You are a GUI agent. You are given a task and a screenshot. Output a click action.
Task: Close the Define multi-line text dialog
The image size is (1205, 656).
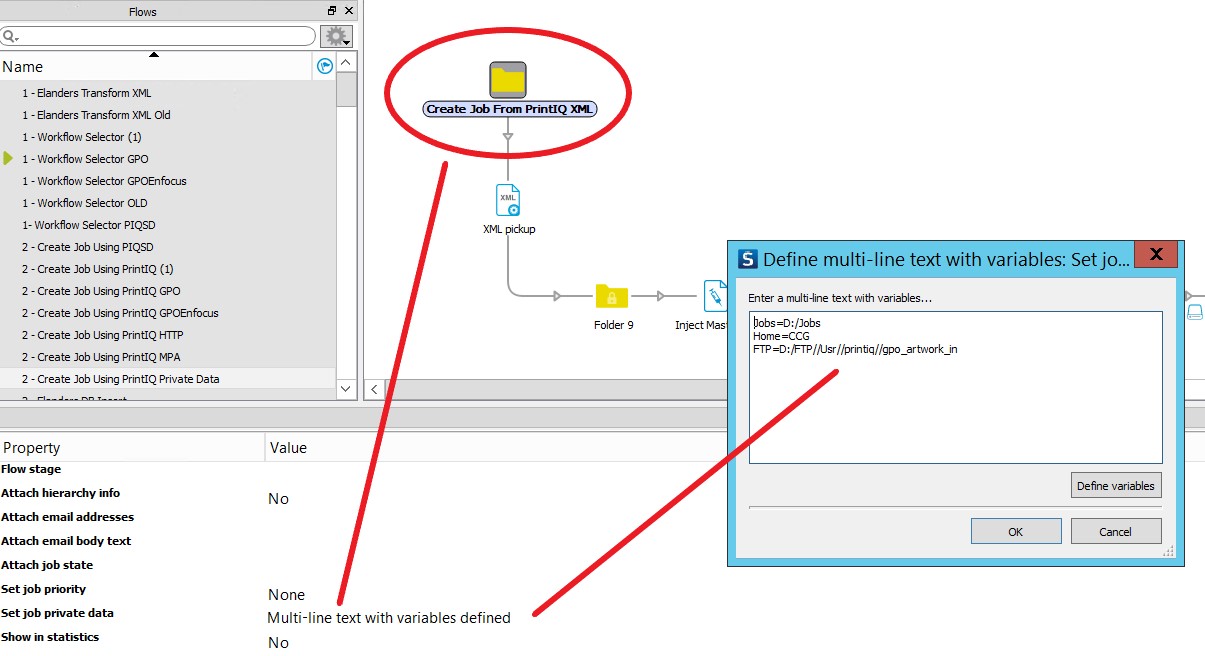coord(1156,255)
